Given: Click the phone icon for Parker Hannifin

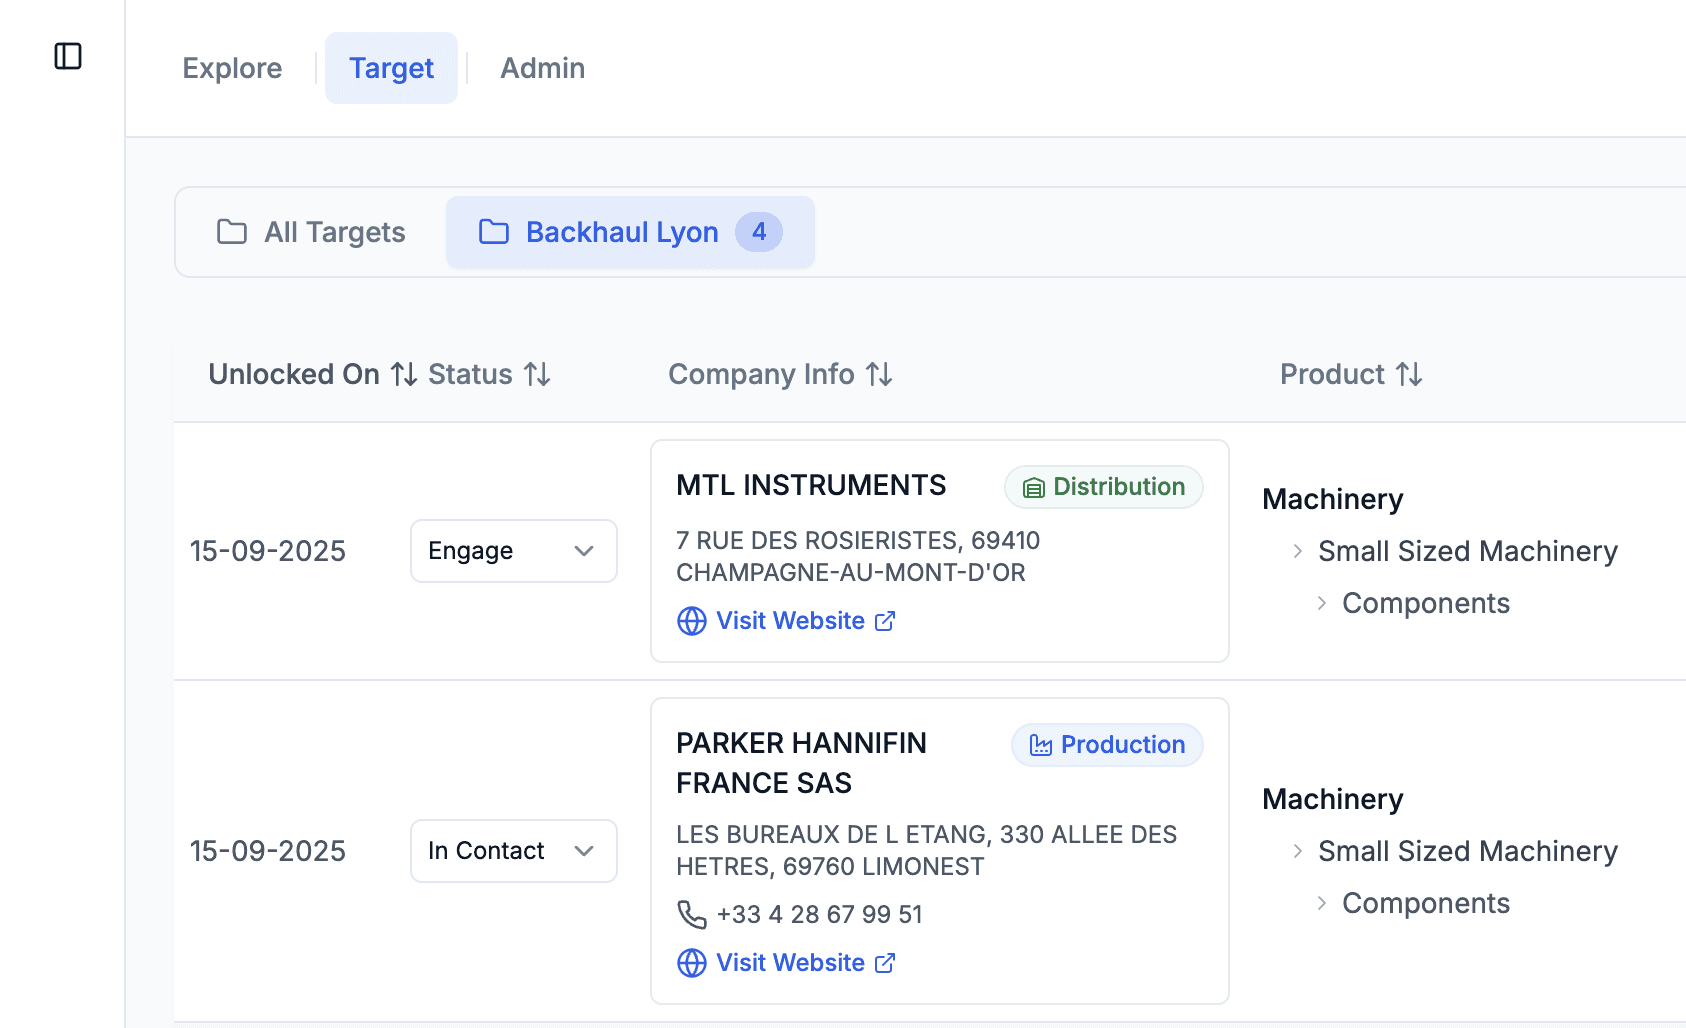Looking at the screenshot, I should (x=692, y=915).
